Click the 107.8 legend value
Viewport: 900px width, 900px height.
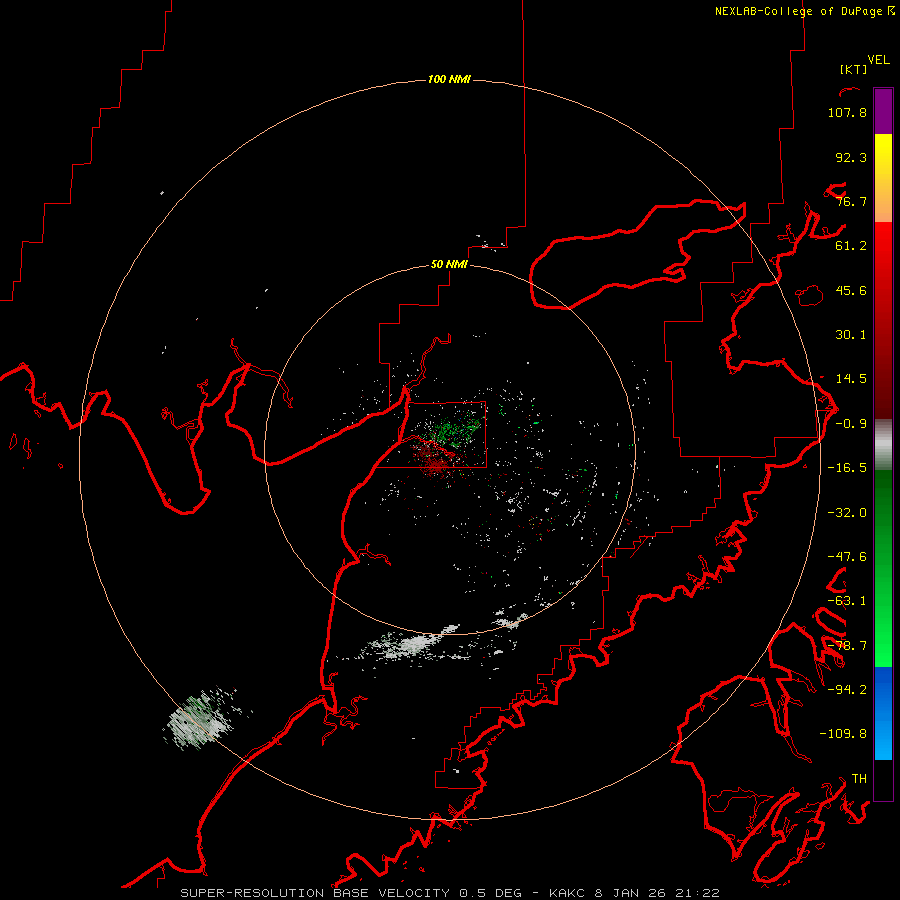847,112
